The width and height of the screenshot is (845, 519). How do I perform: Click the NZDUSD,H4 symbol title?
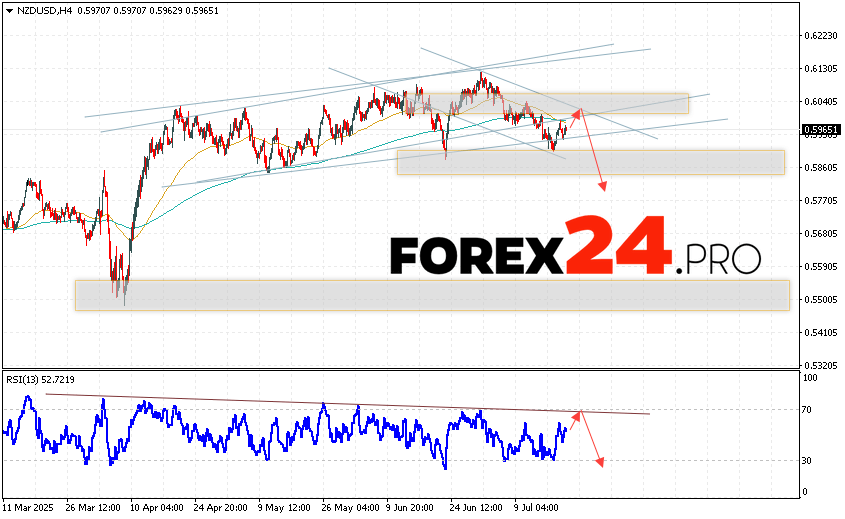pos(36,10)
